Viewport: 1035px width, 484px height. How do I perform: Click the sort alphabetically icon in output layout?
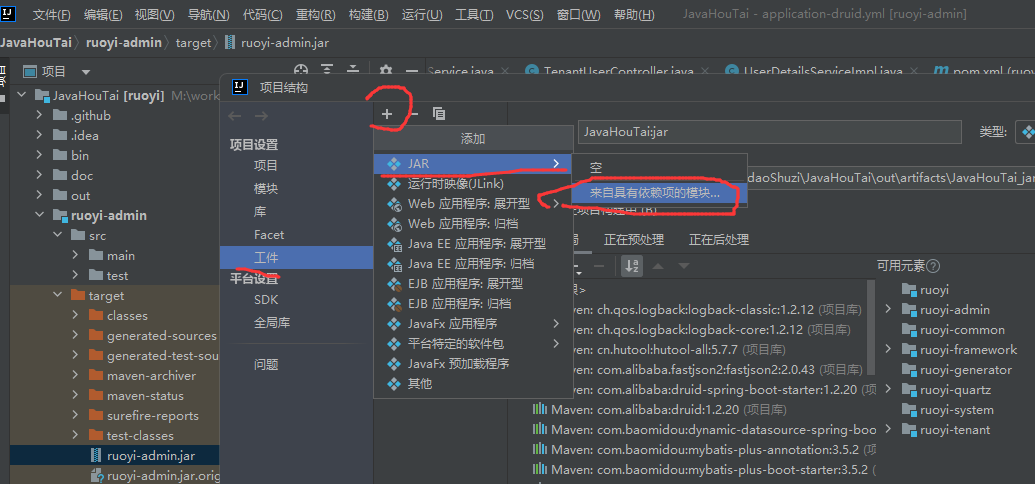pyautogui.click(x=632, y=266)
